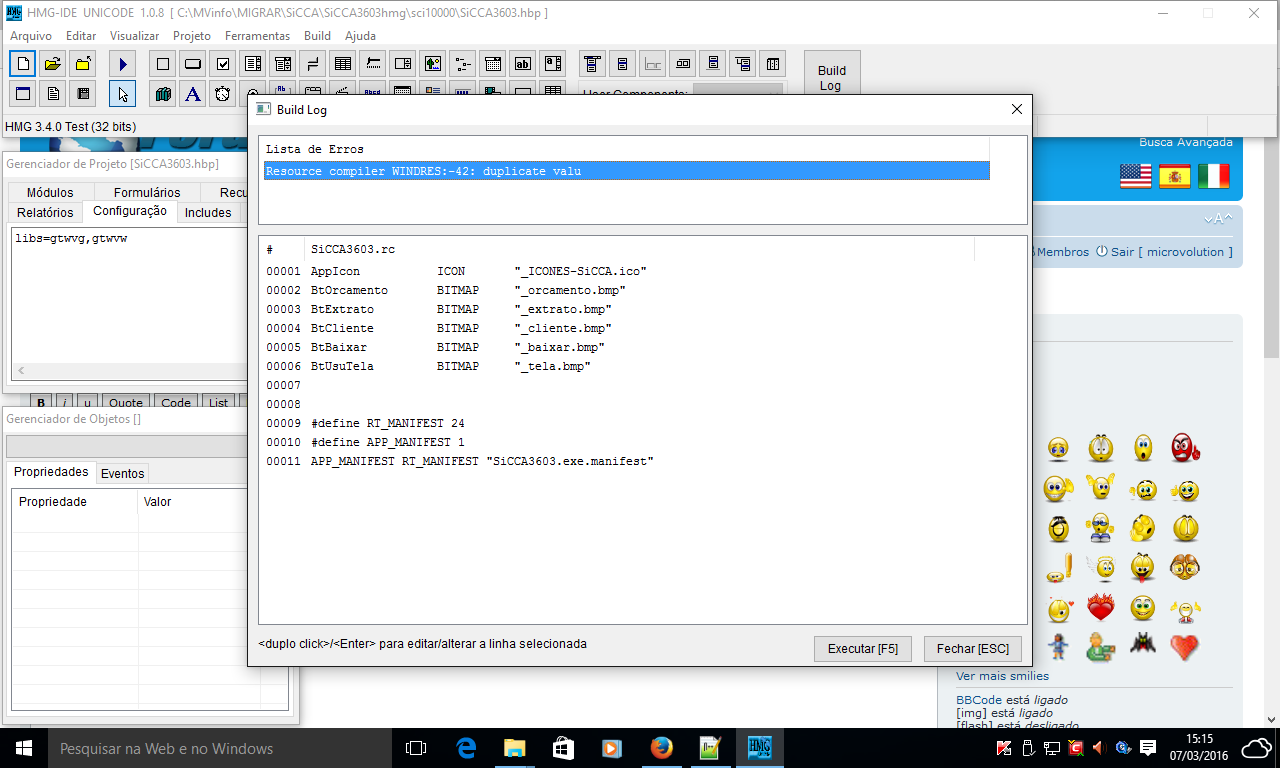Select the arrow pointer tool
The height and width of the screenshot is (768, 1280).
tap(122, 94)
